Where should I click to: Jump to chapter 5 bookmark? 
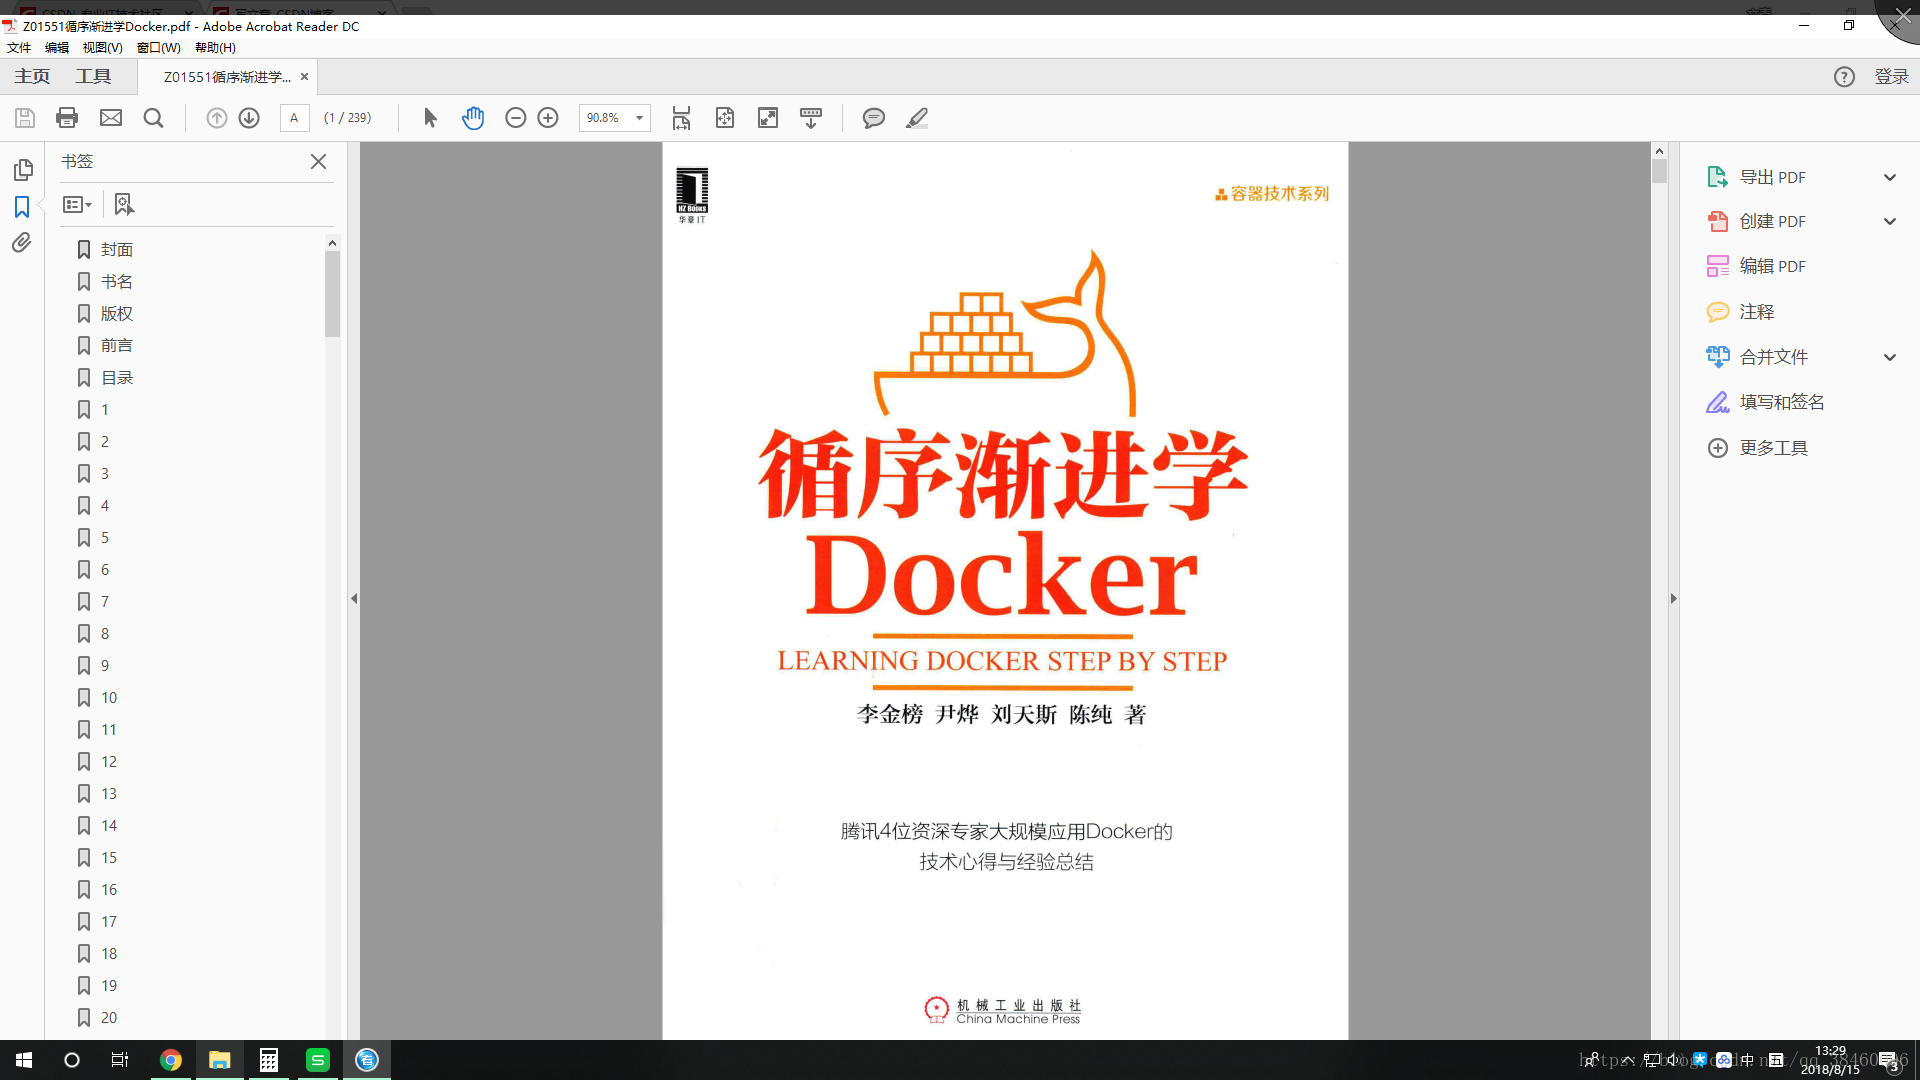pyautogui.click(x=104, y=537)
